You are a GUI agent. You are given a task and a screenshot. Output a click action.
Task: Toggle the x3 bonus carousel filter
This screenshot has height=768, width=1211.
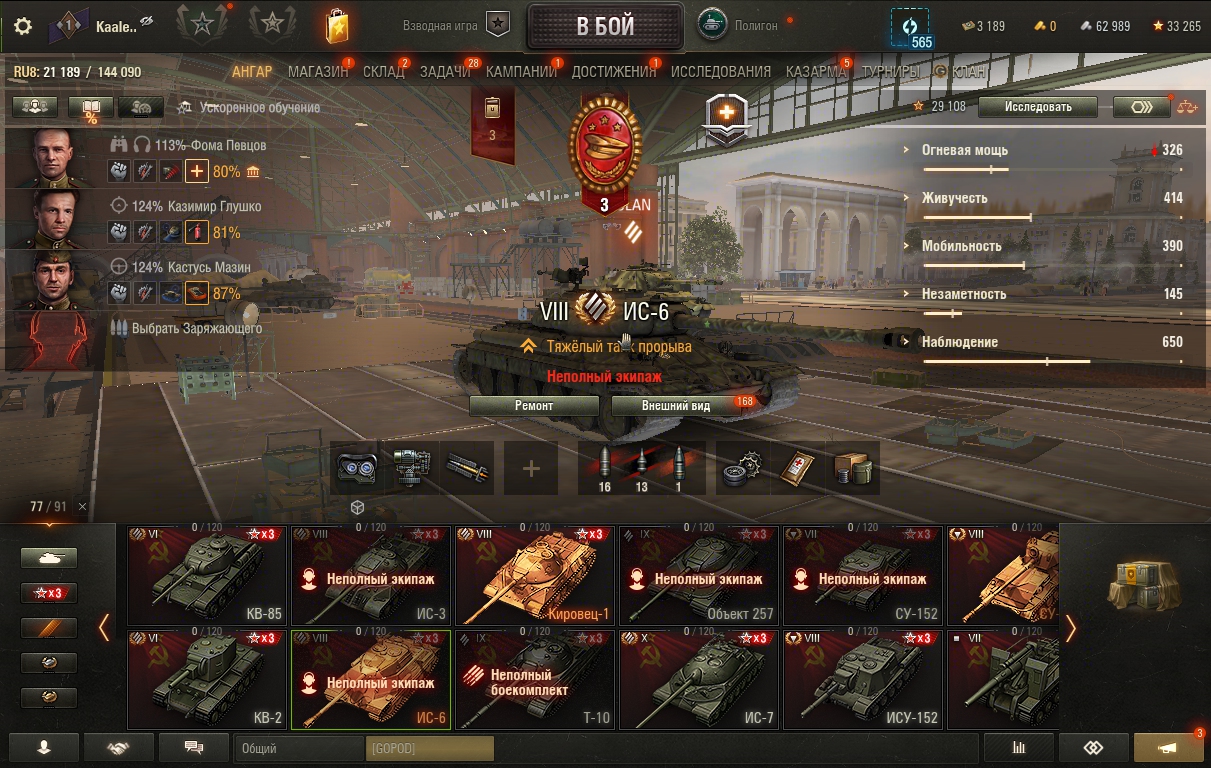click(49, 593)
